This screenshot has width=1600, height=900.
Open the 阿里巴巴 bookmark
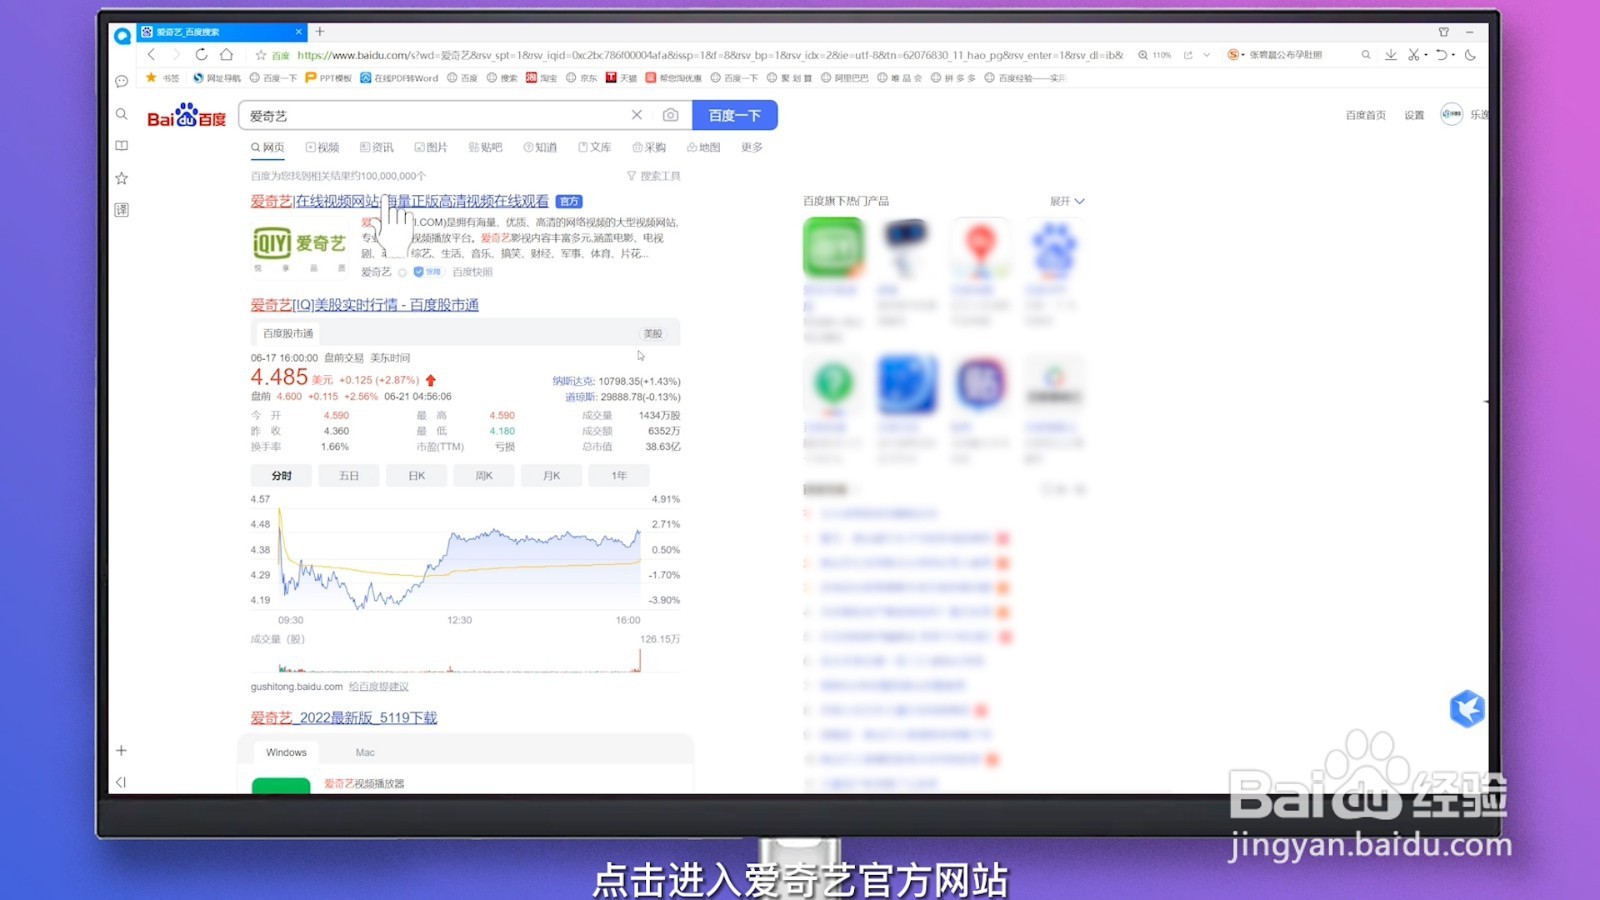pos(845,77)
